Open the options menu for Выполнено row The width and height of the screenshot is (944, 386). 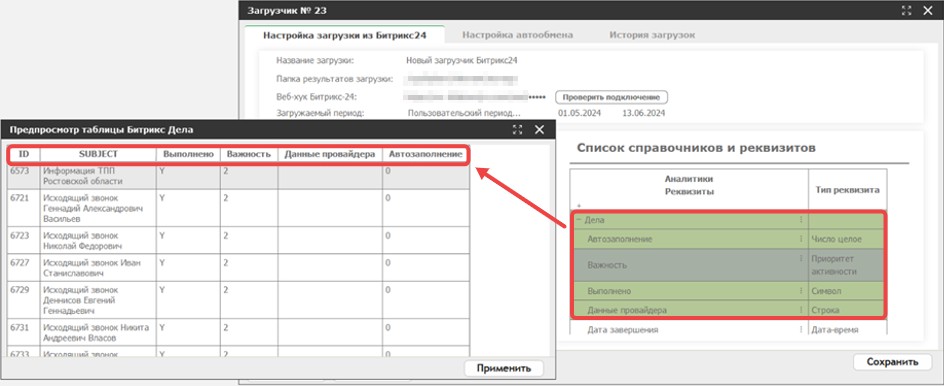click(801, 290)
